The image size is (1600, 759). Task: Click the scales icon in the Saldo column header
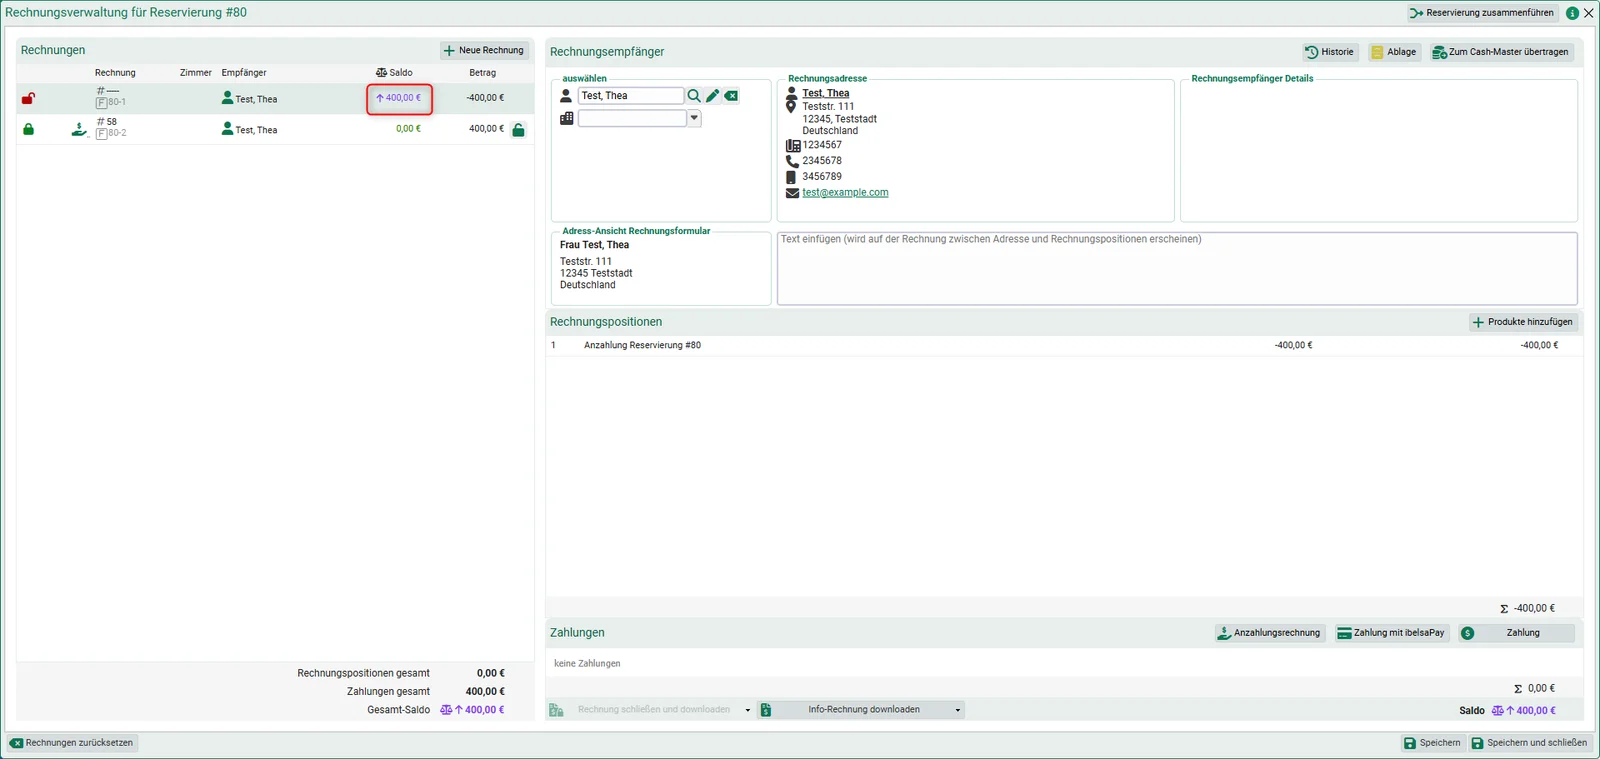point(381,73)
